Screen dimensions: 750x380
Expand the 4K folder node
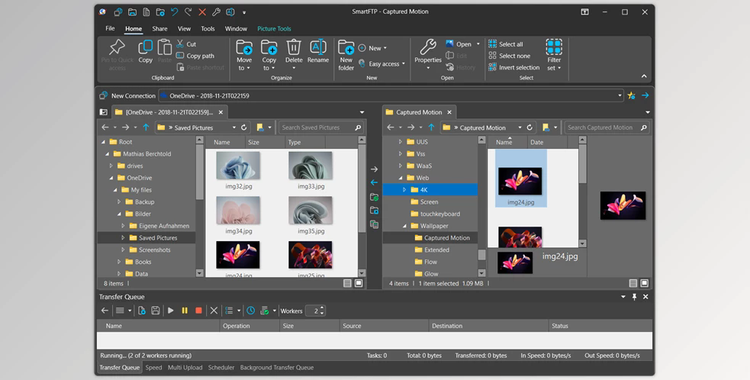click(404, 190)
